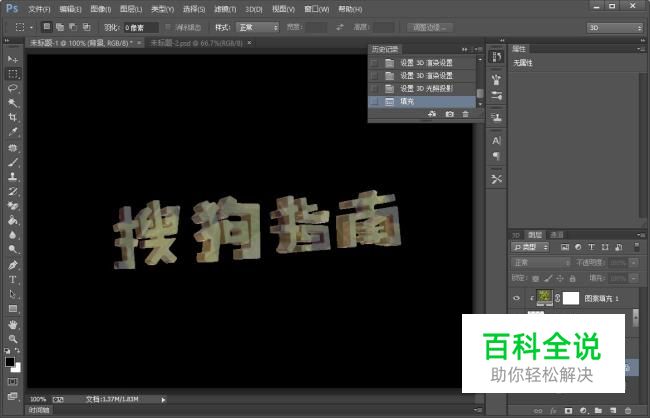
Task: Delete current state trash icon in History
Action: pos(466,114)
